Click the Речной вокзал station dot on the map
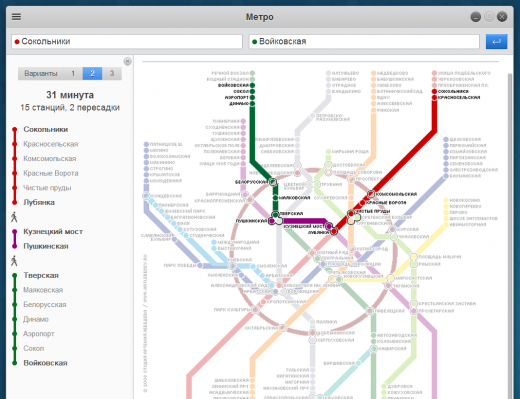Screen dimensions: 520x399 pos(252,73)
